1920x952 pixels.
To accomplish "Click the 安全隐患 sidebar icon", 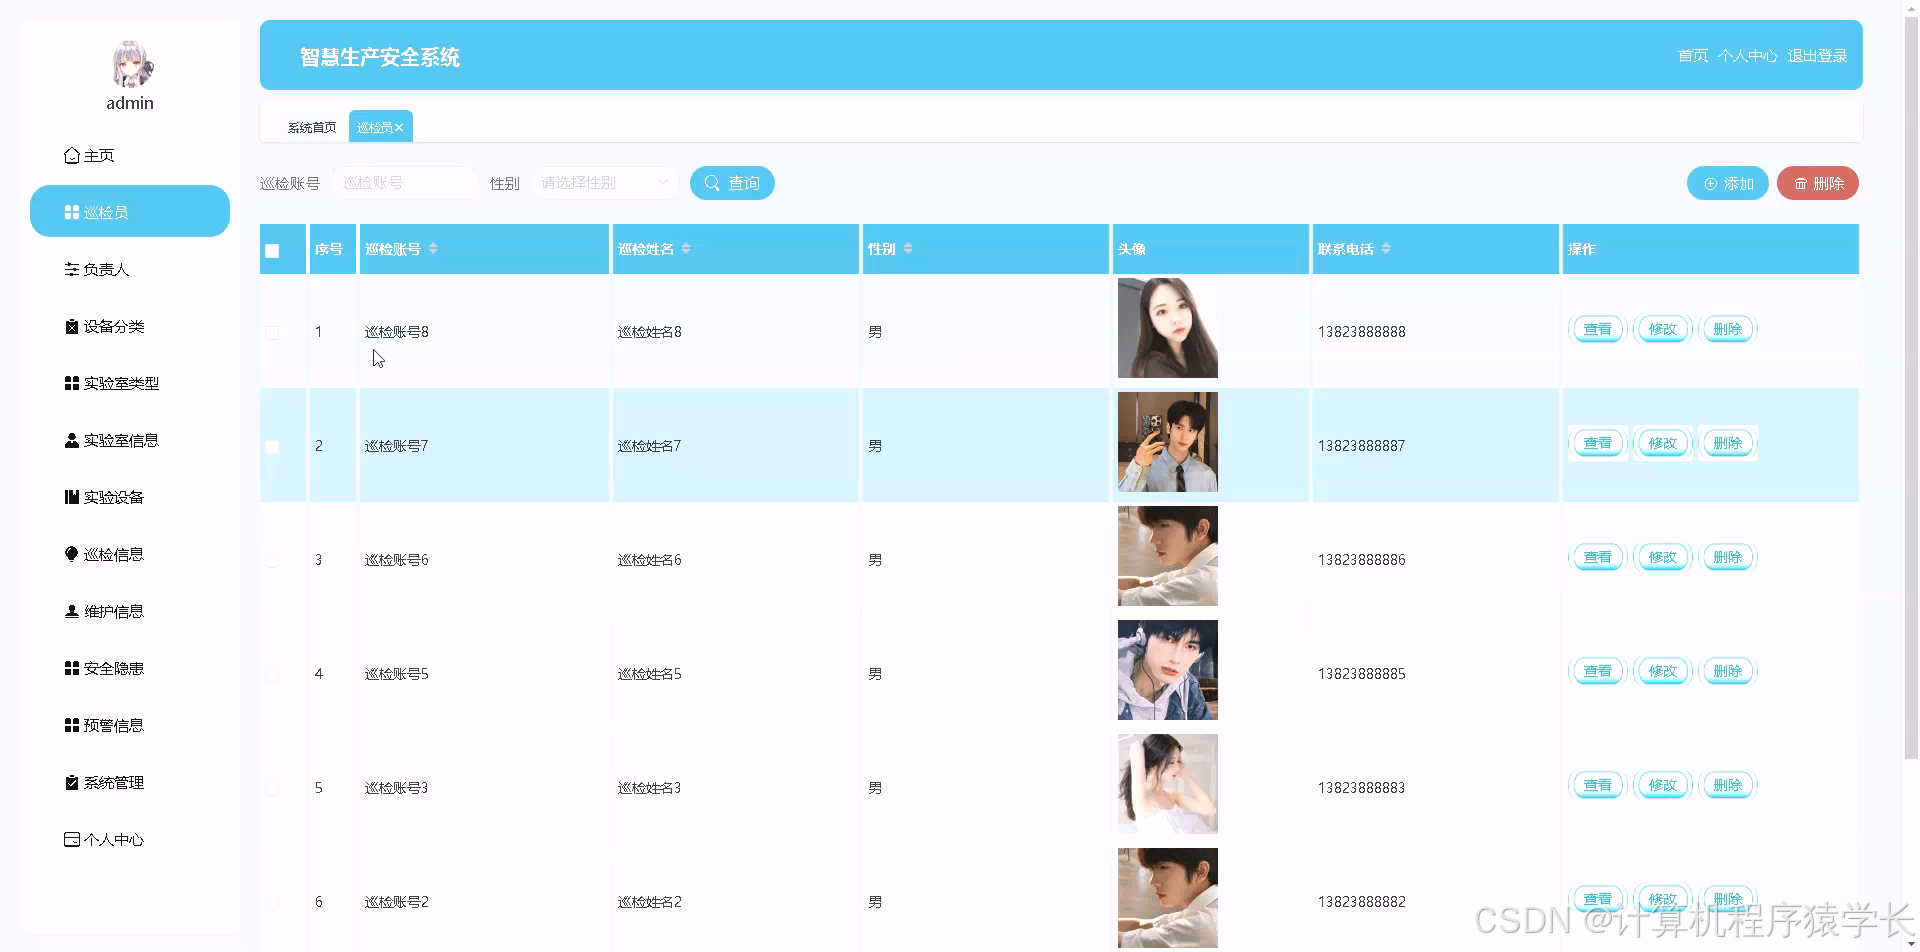I will pyautogui.click(x=71, y=668).
